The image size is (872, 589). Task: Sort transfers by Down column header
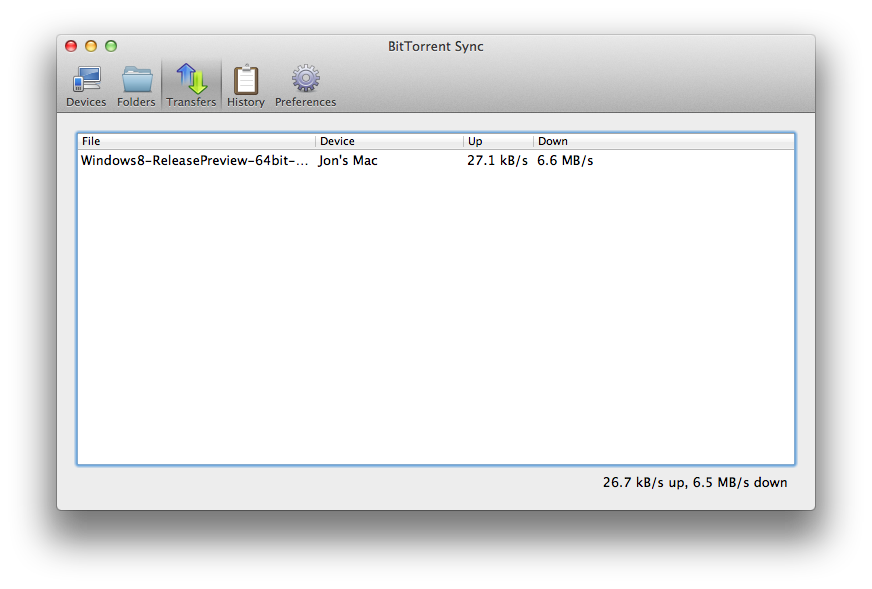coord(664,141)
